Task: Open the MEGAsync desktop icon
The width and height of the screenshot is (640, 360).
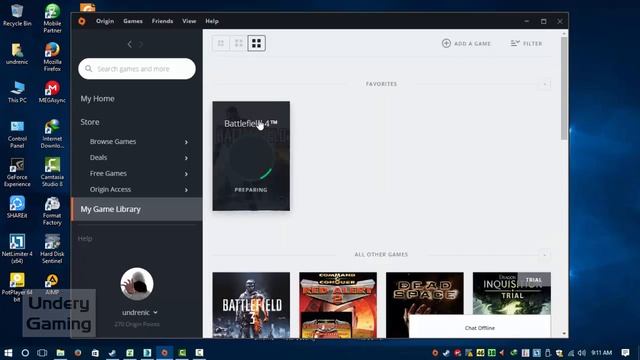Action: [x=52, y=92]
